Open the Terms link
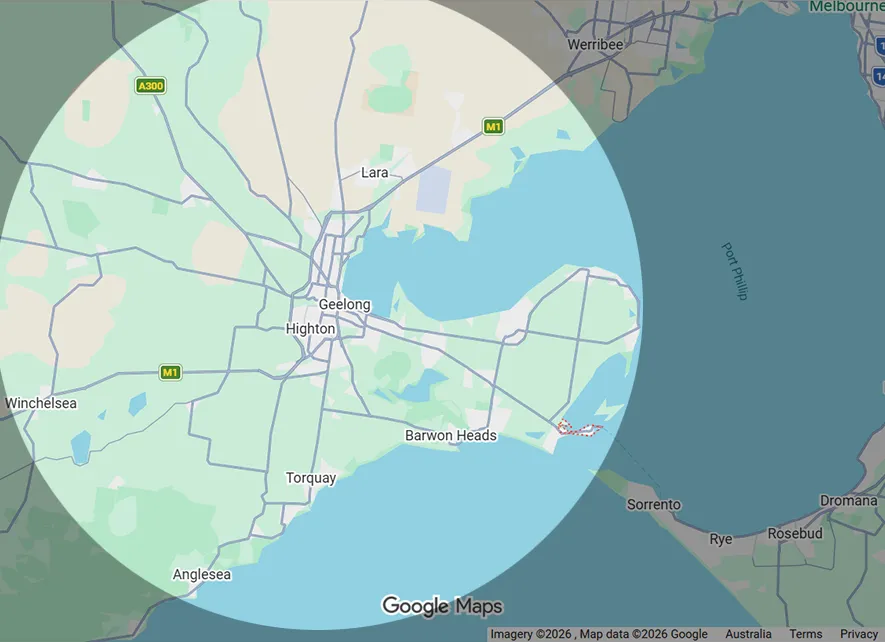Viewport: 885px width, 642px height. pyautogui.click(x=805, y=634)
